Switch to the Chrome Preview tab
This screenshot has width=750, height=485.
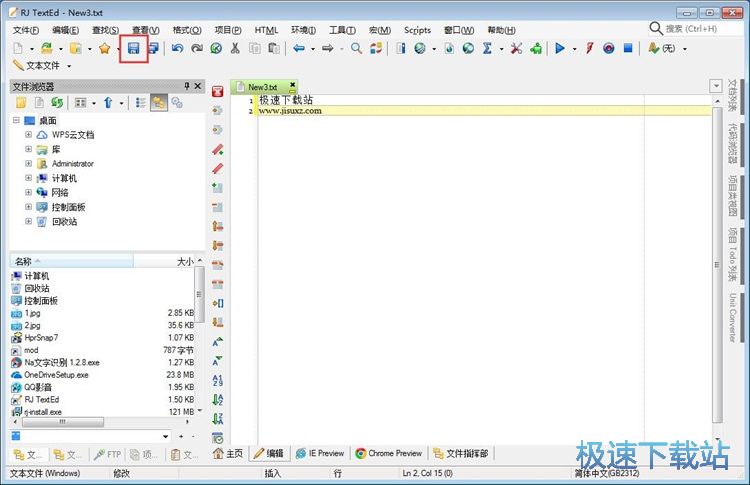pos(389,453)
